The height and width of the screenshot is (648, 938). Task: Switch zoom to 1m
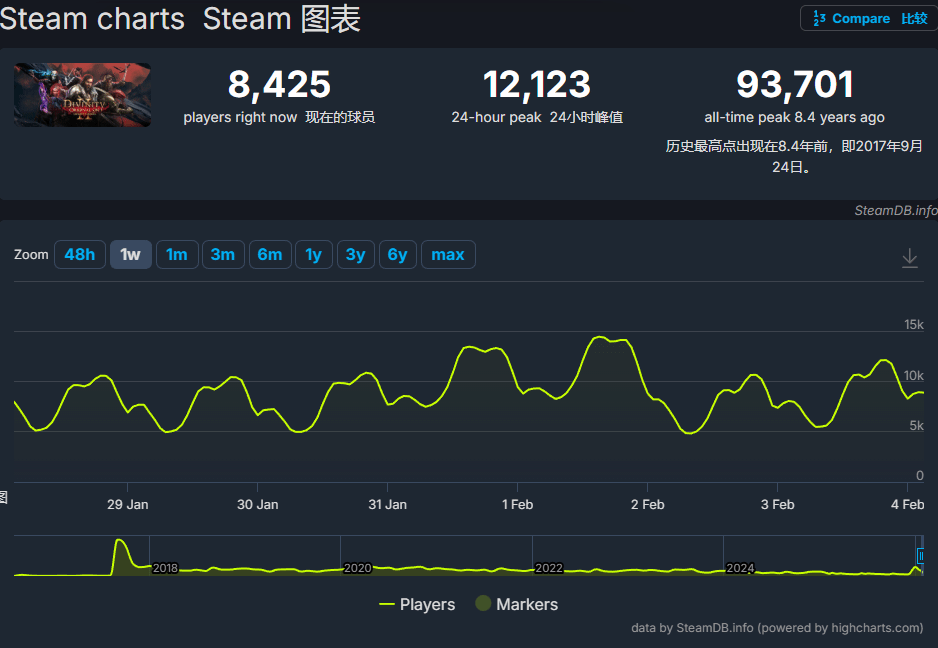coord(176,255)
